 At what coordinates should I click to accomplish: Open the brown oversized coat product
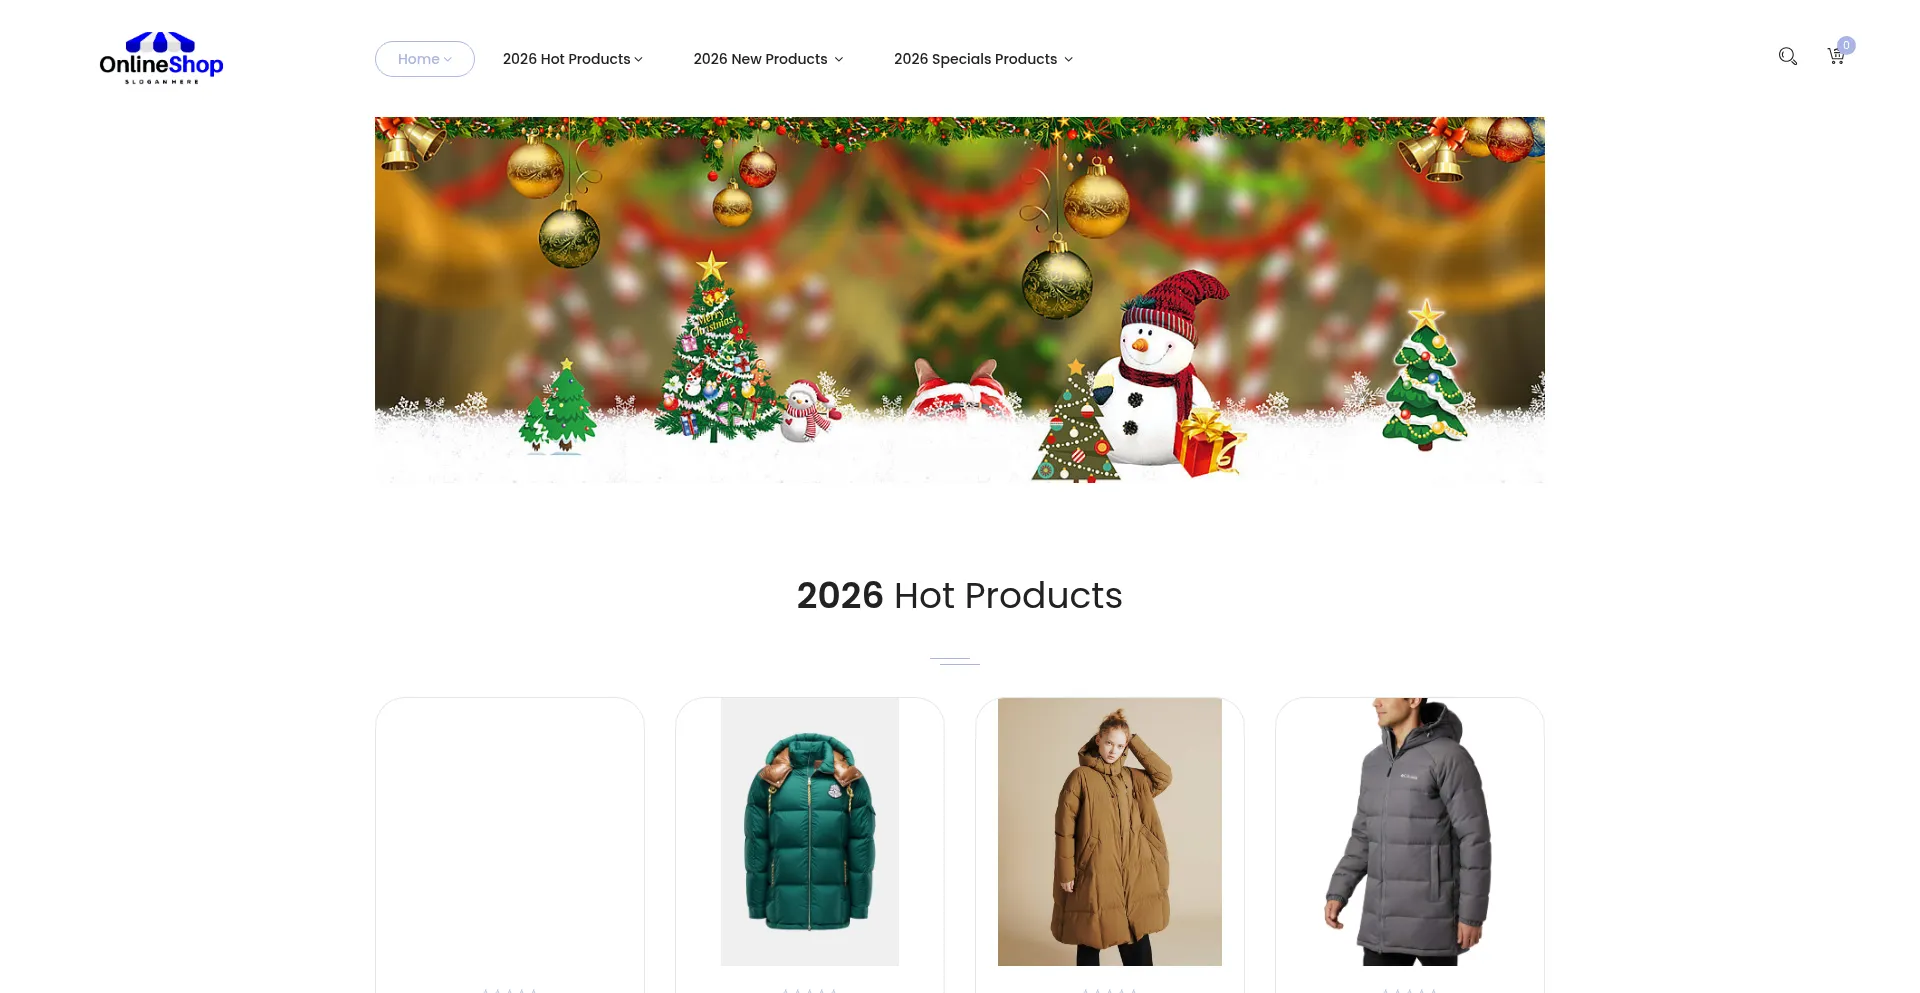1110,832
